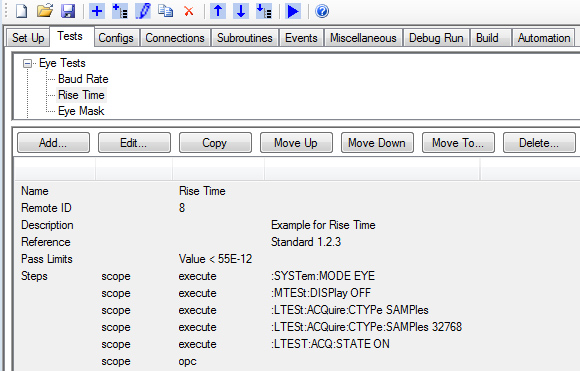Go to the Subroutines tab
Viewport: 580px width, 371px height.
(x=245, y=38)
